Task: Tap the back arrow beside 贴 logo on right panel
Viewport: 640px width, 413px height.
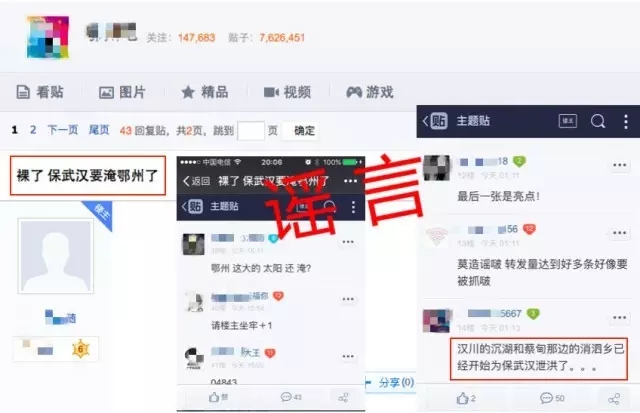Action: [x=425, y=121]
